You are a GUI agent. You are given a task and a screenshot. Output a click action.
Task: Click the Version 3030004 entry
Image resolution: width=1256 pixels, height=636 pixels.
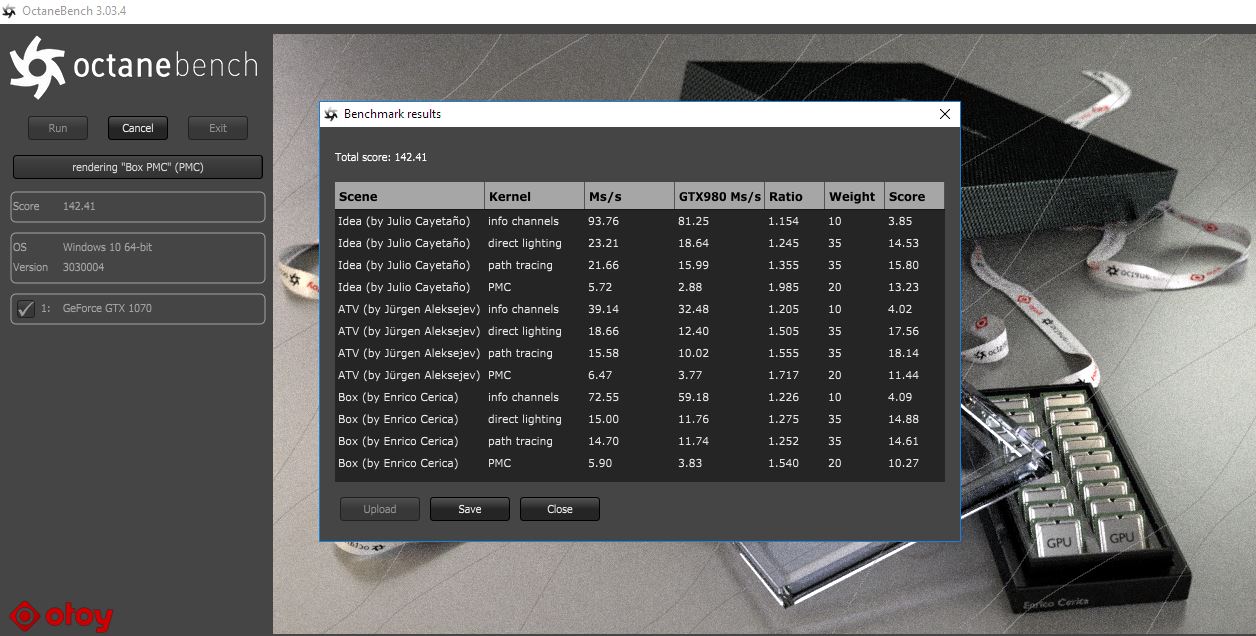(58, 267)
